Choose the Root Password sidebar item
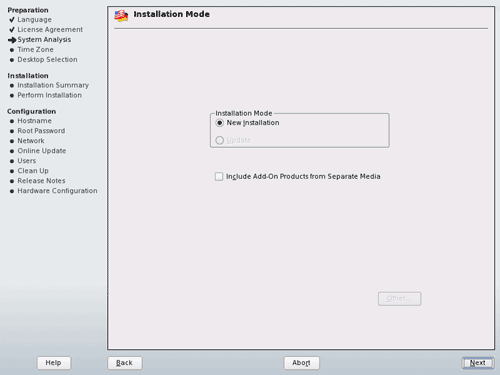The image size is (500, 375). click(41, 131)
